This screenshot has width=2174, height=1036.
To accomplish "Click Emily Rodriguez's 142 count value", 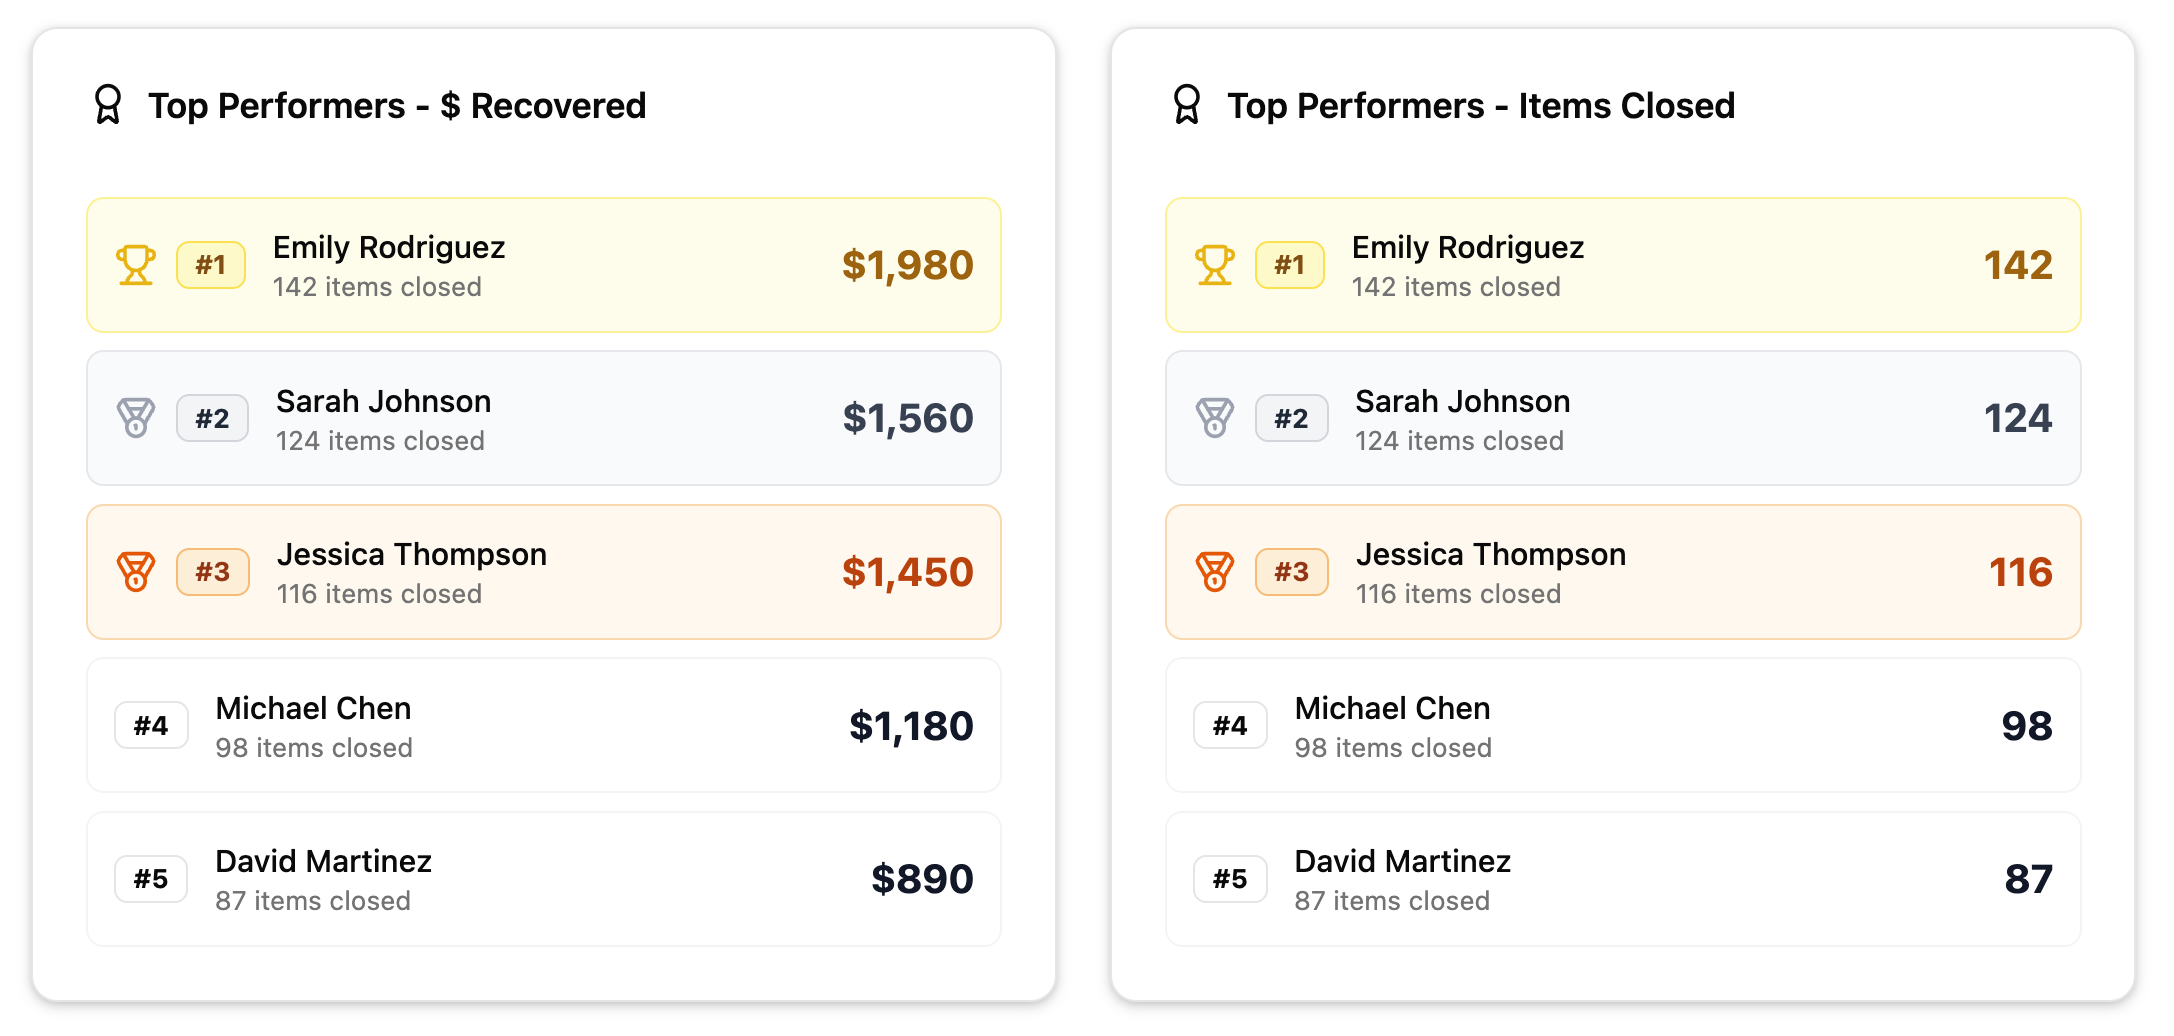I will pos(2018,265).
